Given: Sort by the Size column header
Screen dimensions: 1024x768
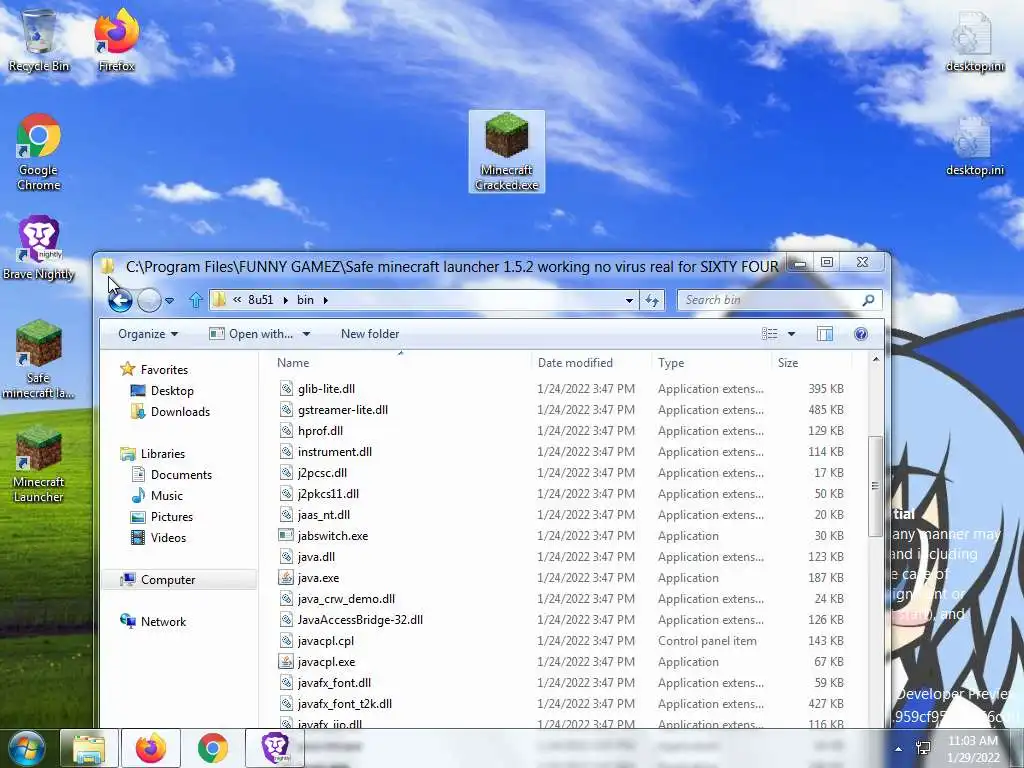Looking at the screenshot, I should click(811, 362).
